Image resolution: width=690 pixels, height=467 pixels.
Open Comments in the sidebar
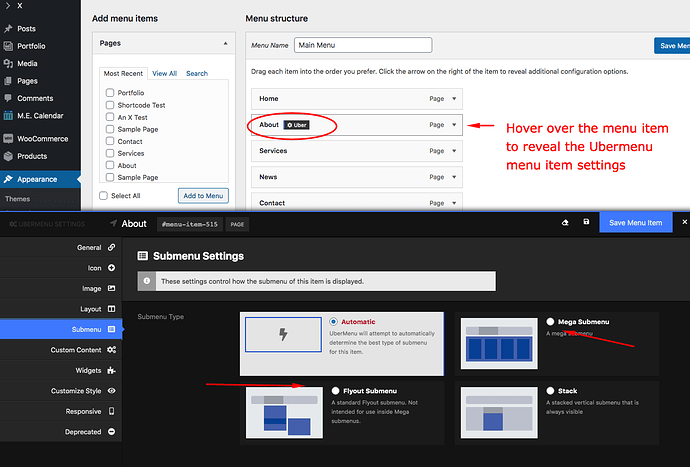pyautogui.click(x=35, y=98)
